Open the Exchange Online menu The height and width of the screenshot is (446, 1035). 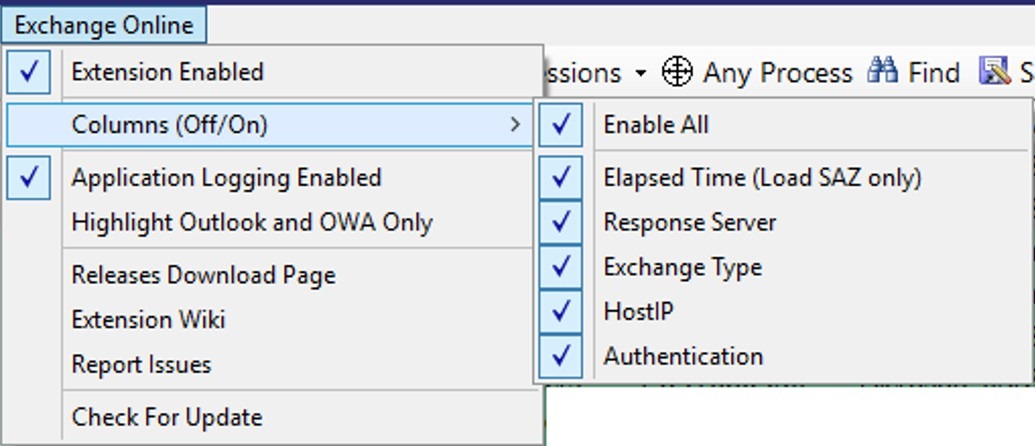104,25
